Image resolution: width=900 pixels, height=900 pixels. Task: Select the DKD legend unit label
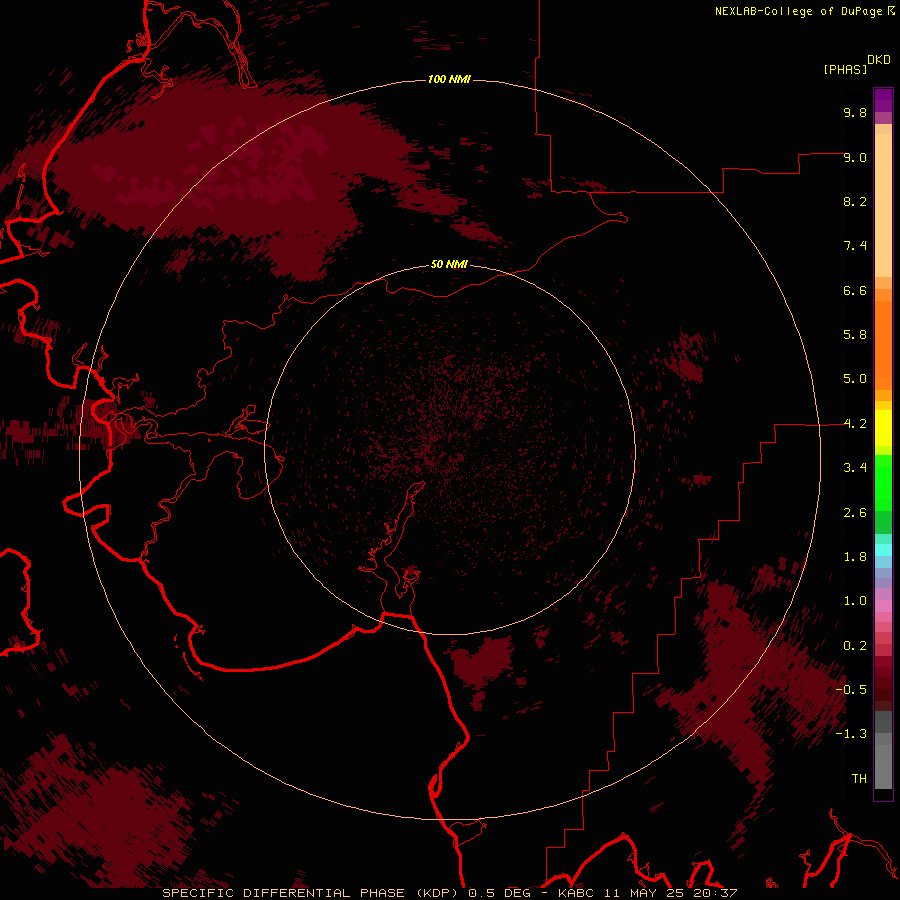point(879,60)
